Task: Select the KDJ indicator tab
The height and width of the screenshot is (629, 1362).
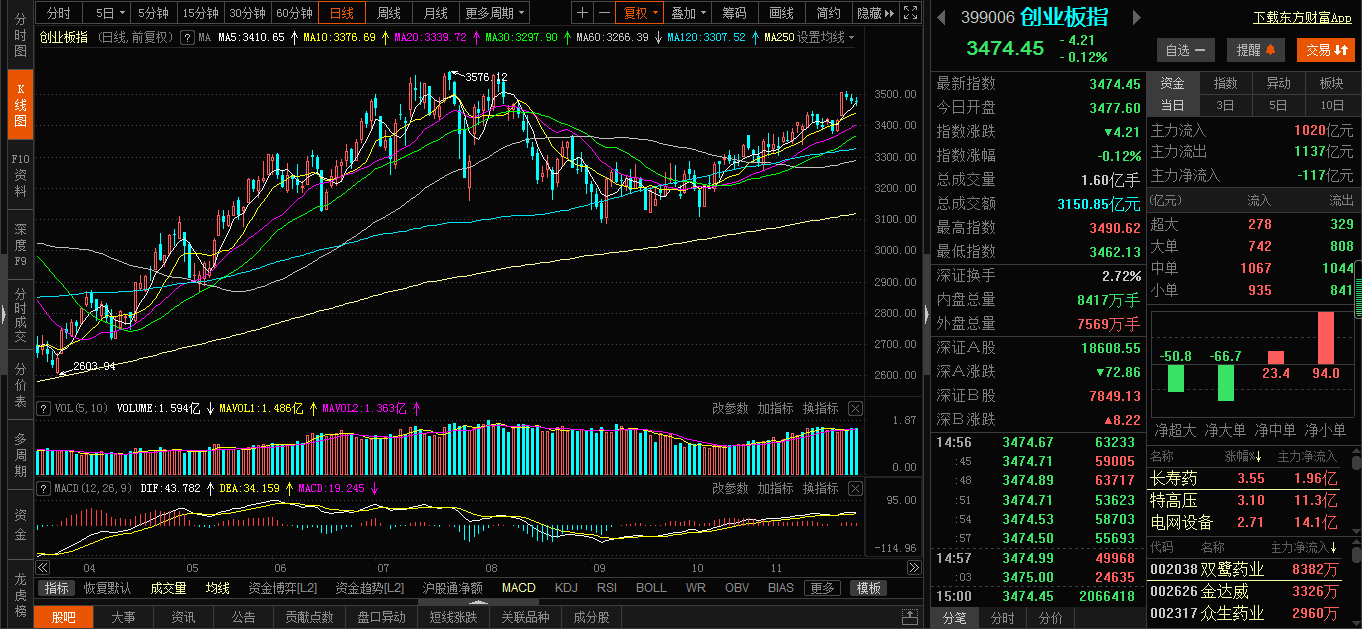Action: pyautogui.click(x=566, y=588)
